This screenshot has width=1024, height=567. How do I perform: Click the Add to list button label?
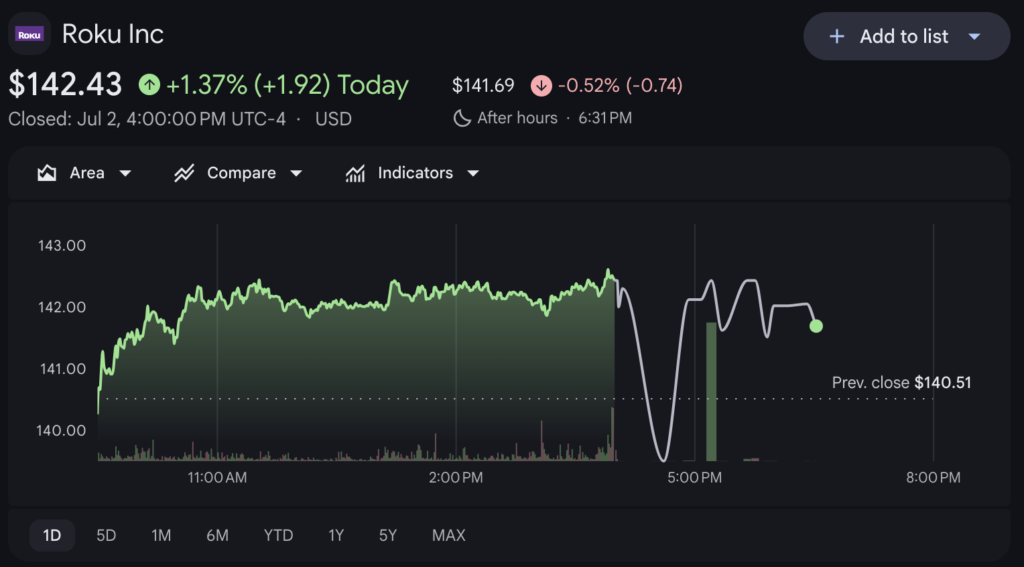click(x=904, y=37)
